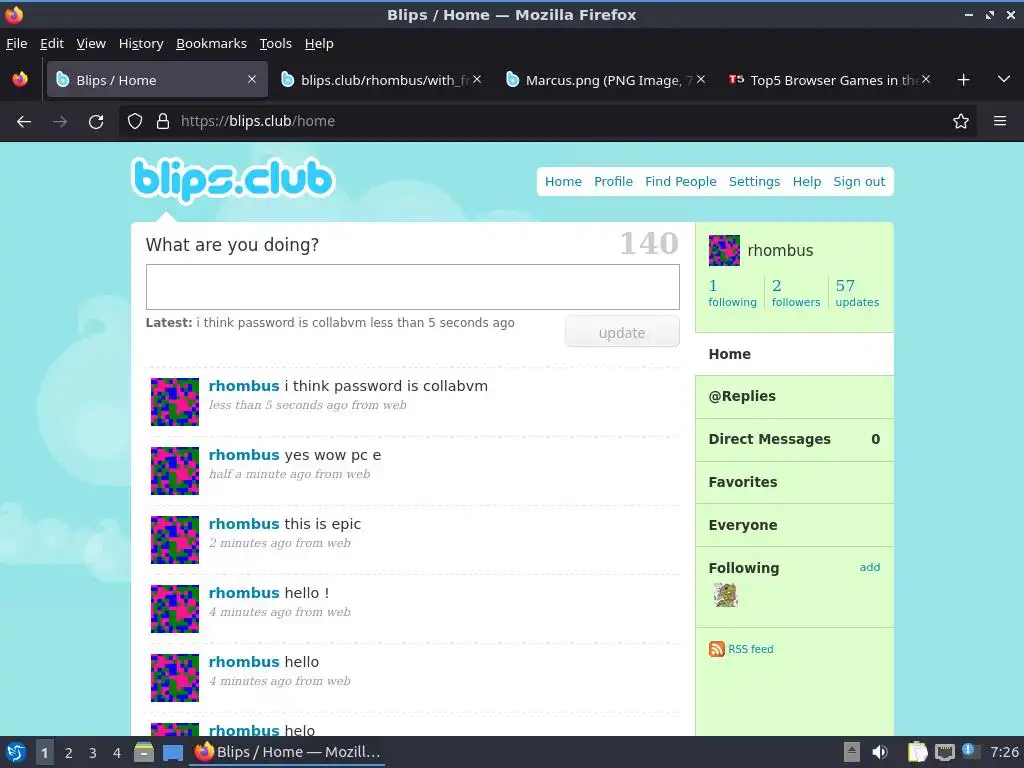Open the File menu
The image size is (1024, 768).
[x=16, y=44]
